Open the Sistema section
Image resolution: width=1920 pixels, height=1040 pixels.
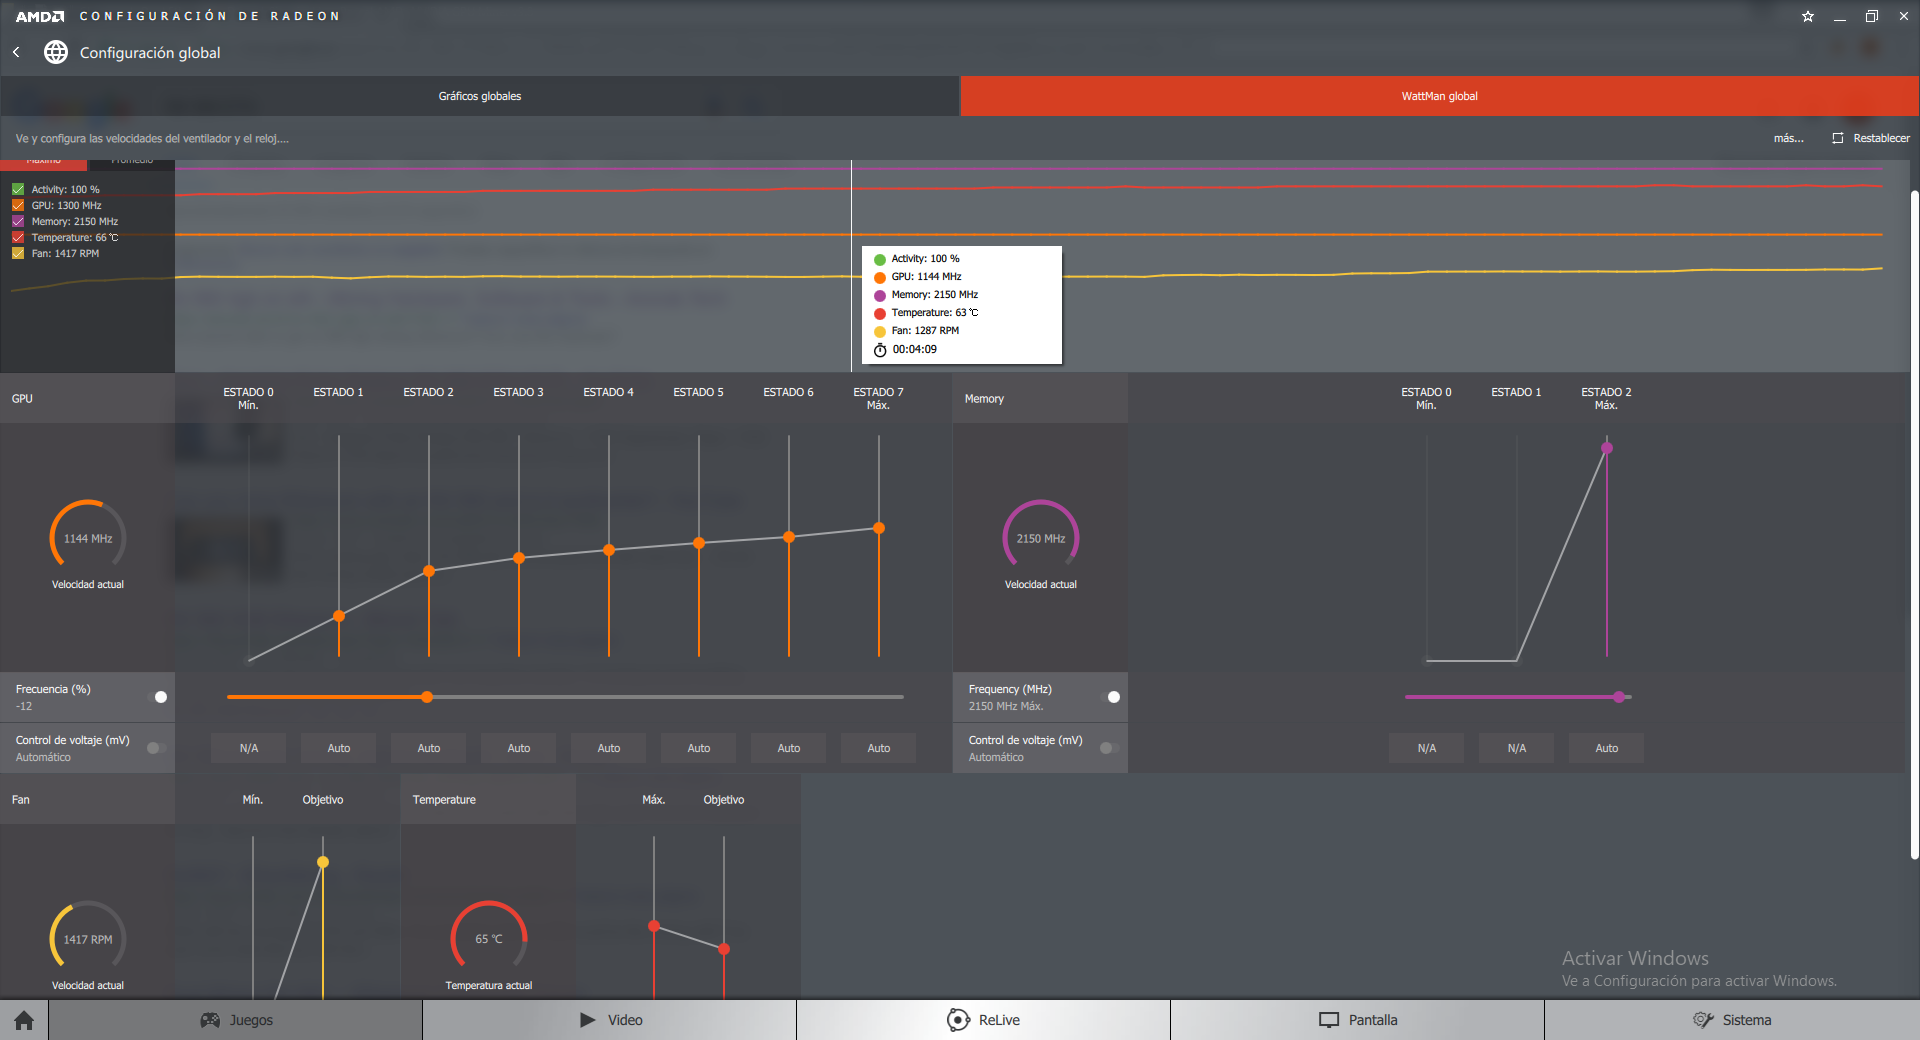click(x=1732, y=1020)
